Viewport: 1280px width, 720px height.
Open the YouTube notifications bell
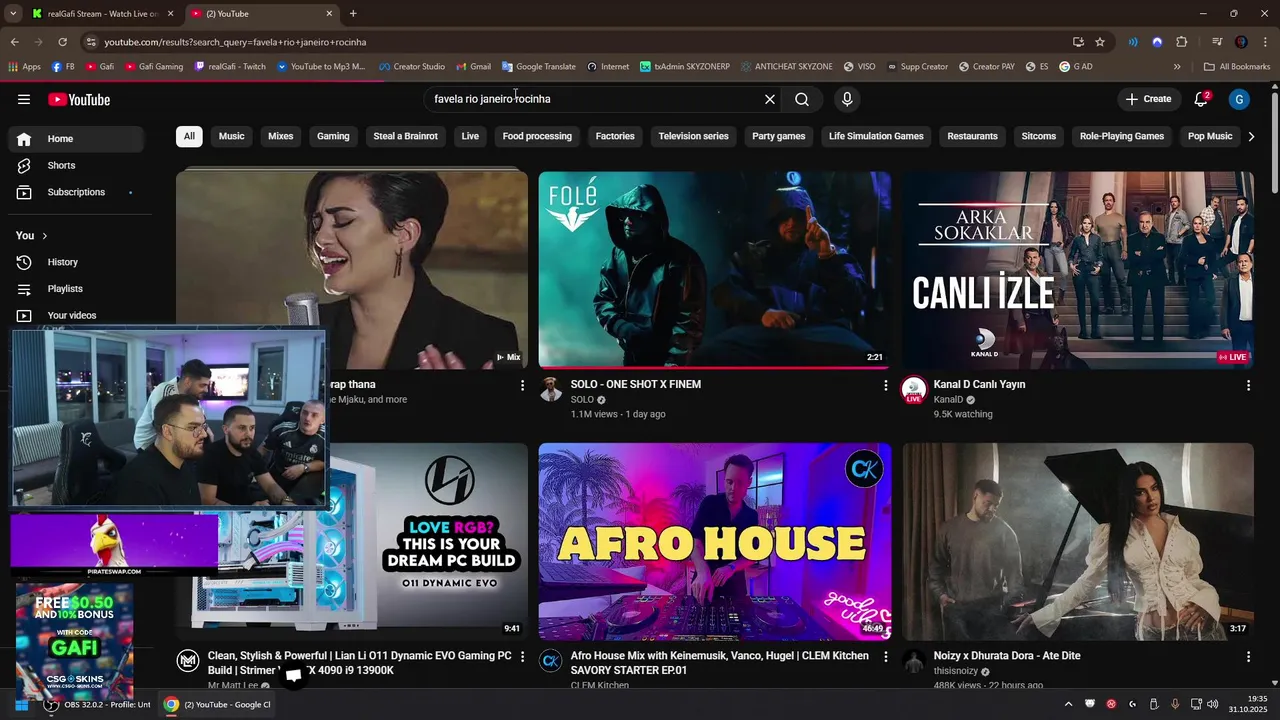point(1202,99)
